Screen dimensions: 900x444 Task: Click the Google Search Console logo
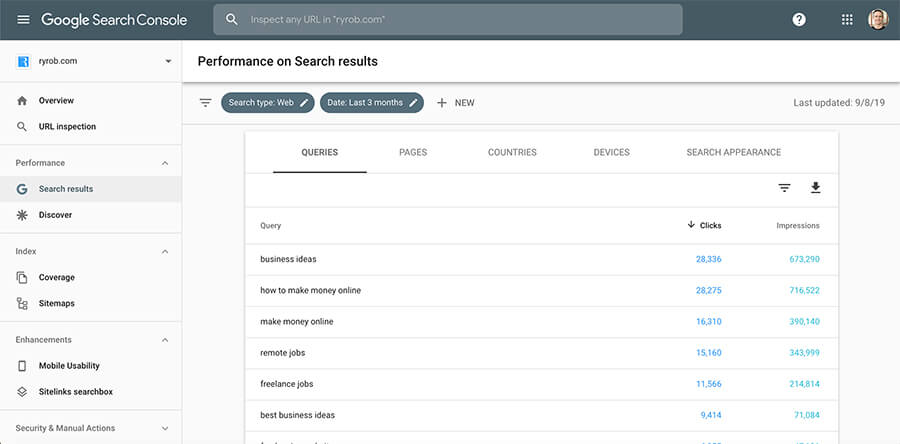click(x=114, y=20)
